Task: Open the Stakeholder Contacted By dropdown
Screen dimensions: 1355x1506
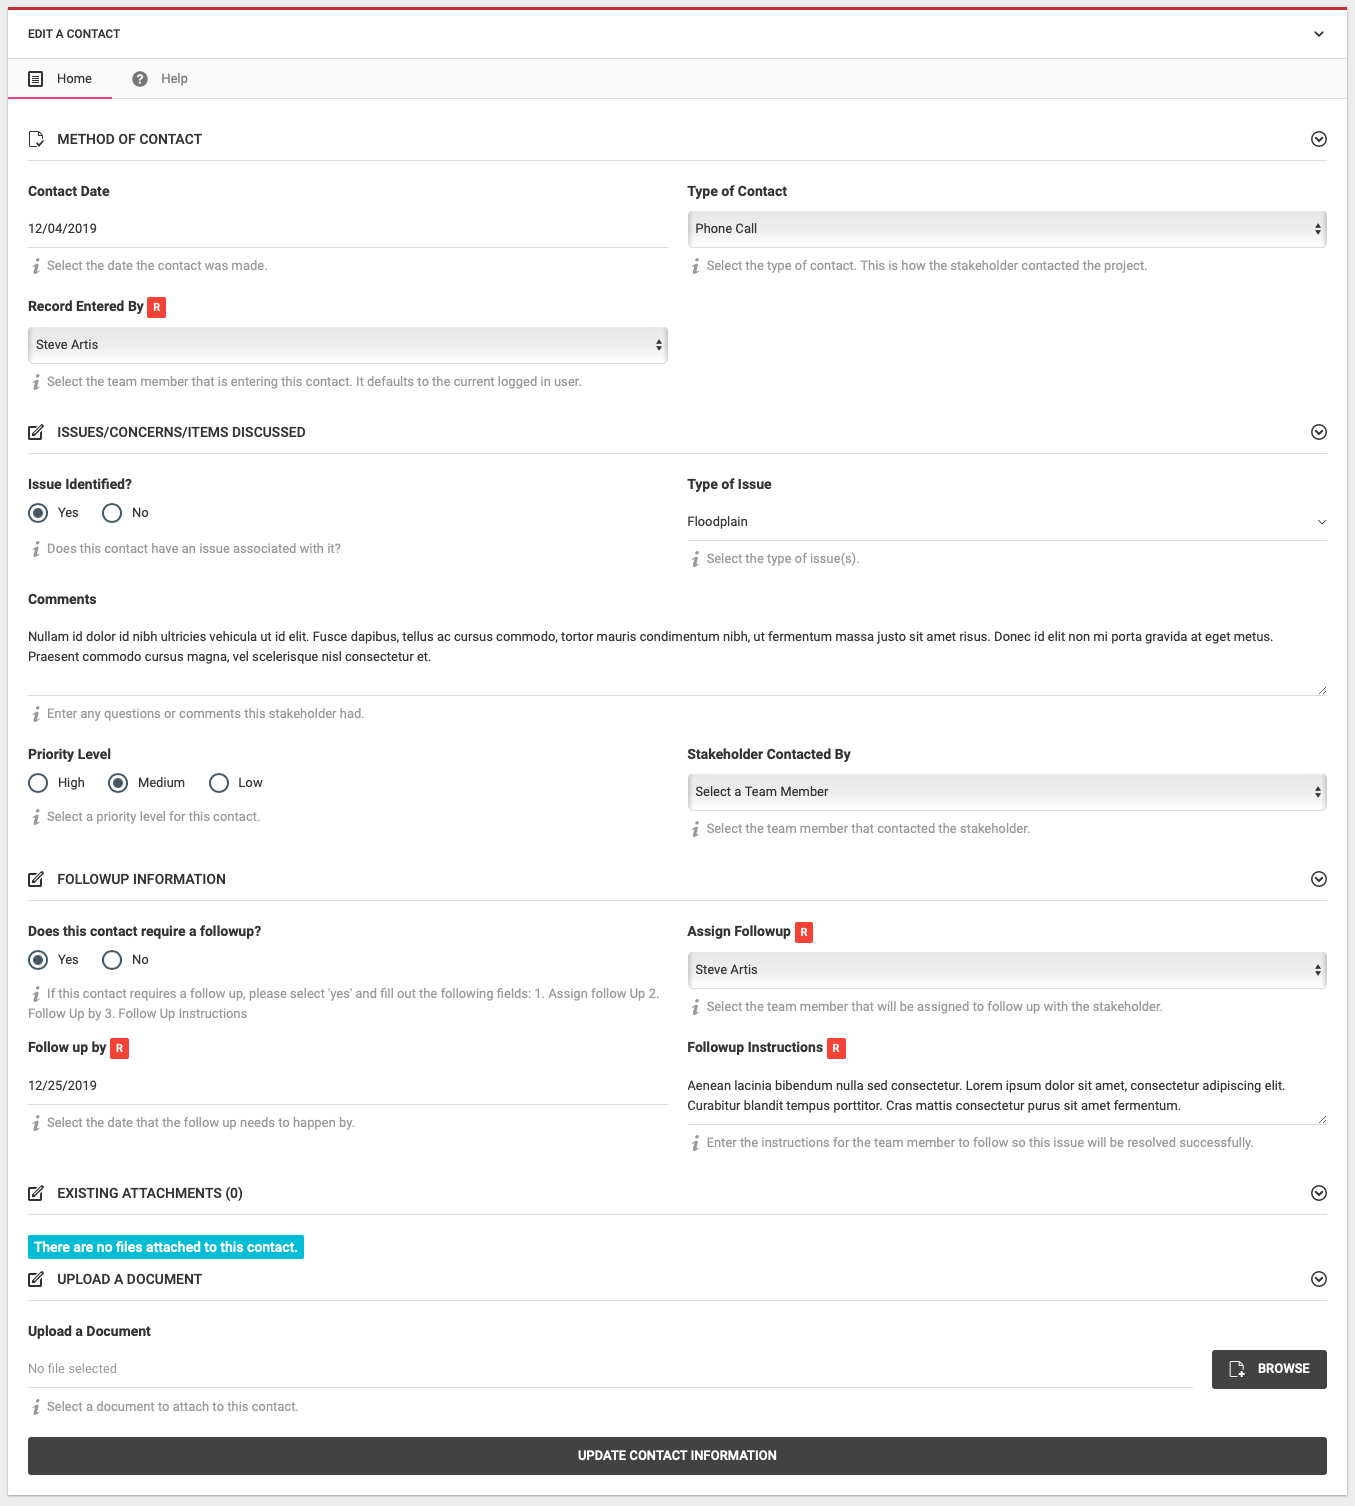Action: pyautogui.click(x=1006, y=792)
